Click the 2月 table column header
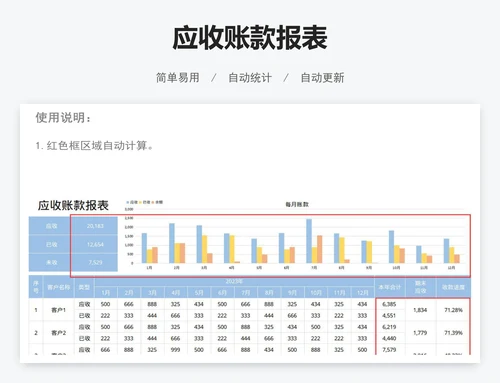The image size is (500, 383). coord(129,292)
